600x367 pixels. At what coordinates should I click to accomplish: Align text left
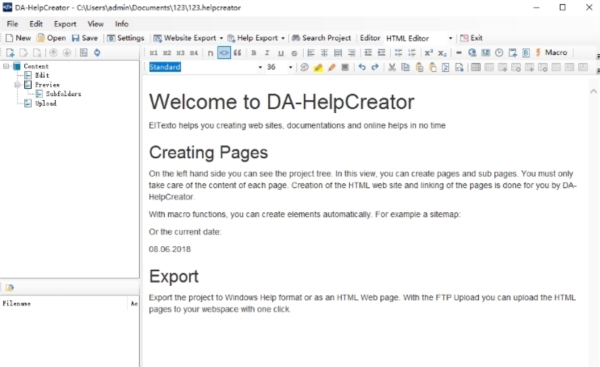pyautogui.click(x=311, y=53)
